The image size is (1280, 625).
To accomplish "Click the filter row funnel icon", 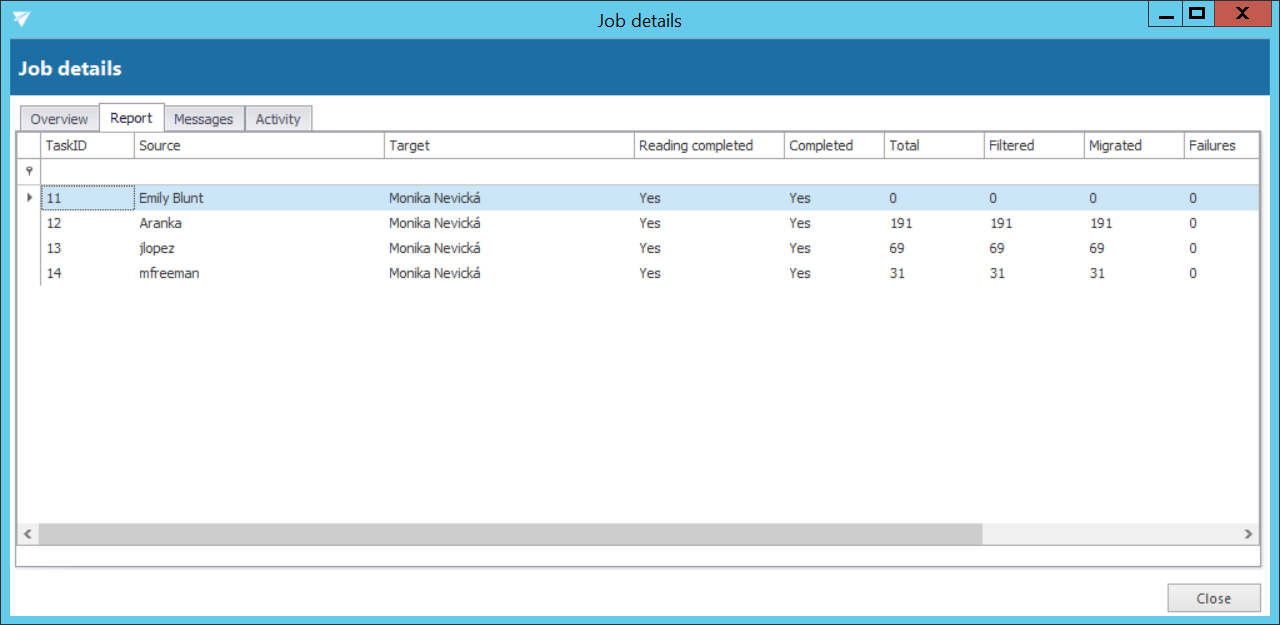I will [29, 171].
